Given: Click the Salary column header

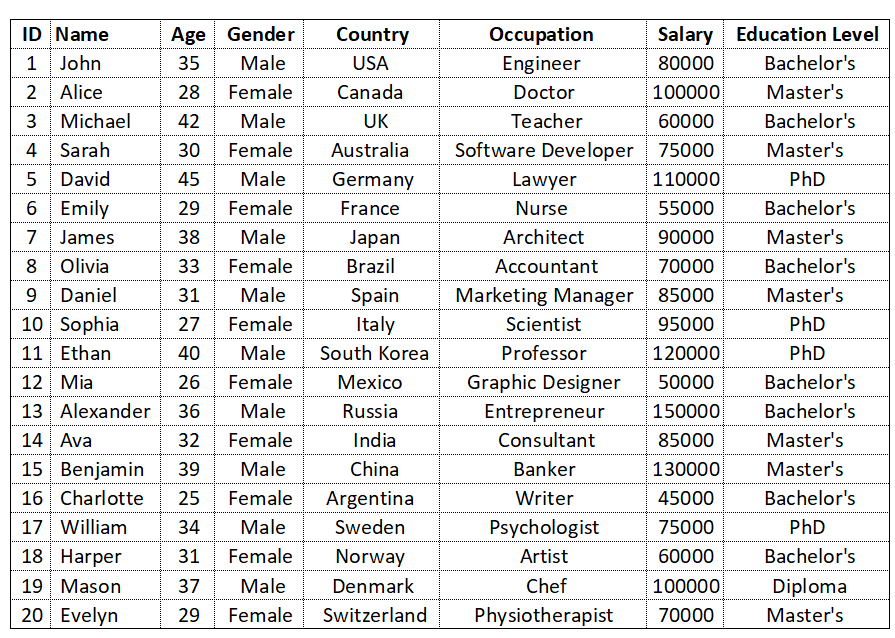Looking at the screenshot, I should coord(685,34).
